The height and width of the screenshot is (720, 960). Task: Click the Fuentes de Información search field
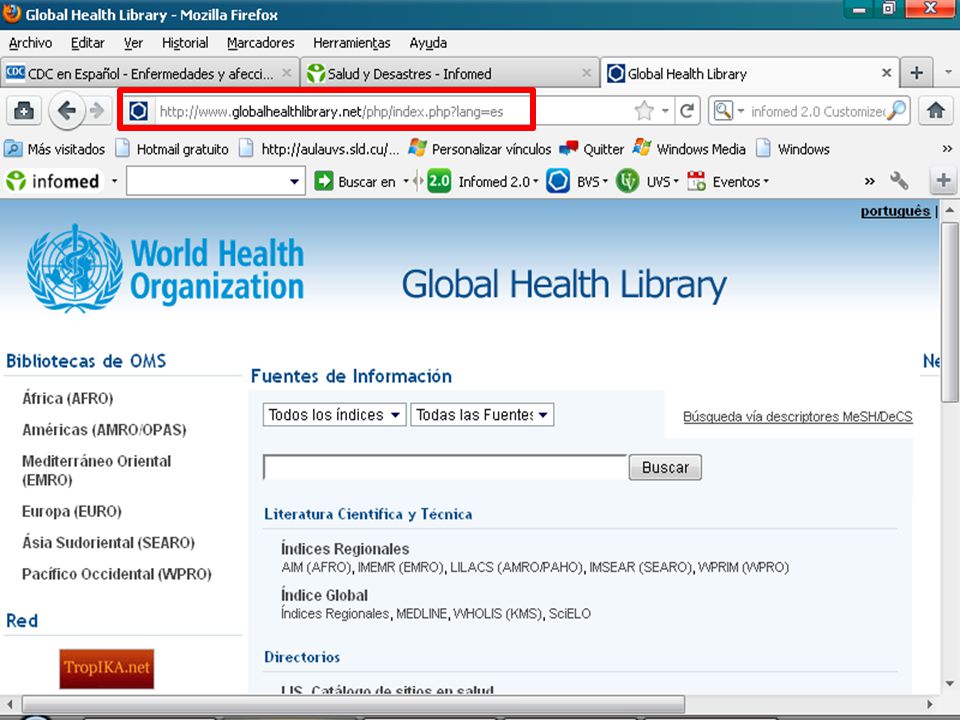tap(445, 467)
